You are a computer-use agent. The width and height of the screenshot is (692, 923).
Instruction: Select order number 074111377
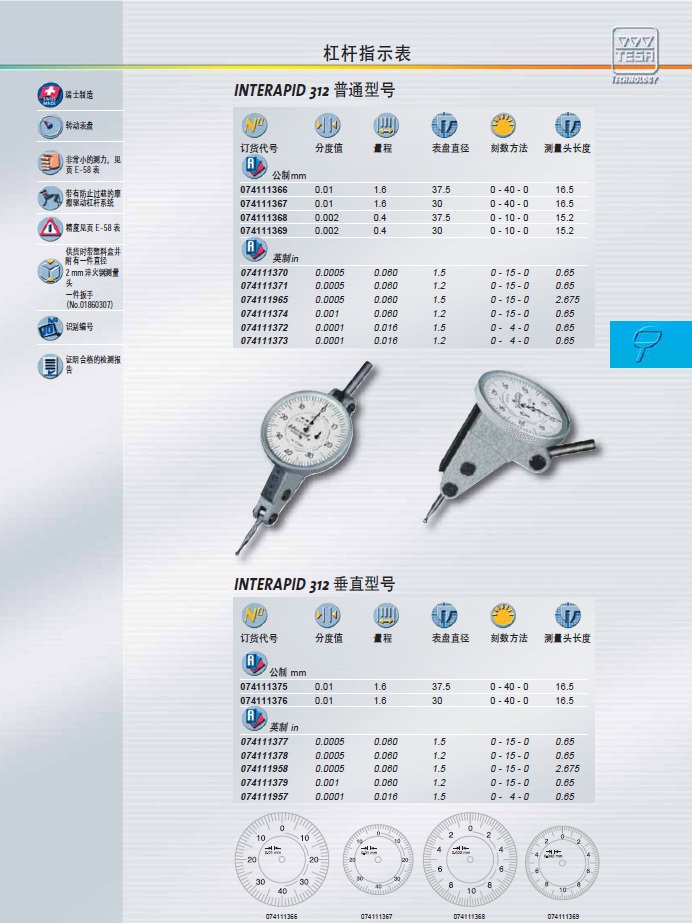tap(264, 742)
